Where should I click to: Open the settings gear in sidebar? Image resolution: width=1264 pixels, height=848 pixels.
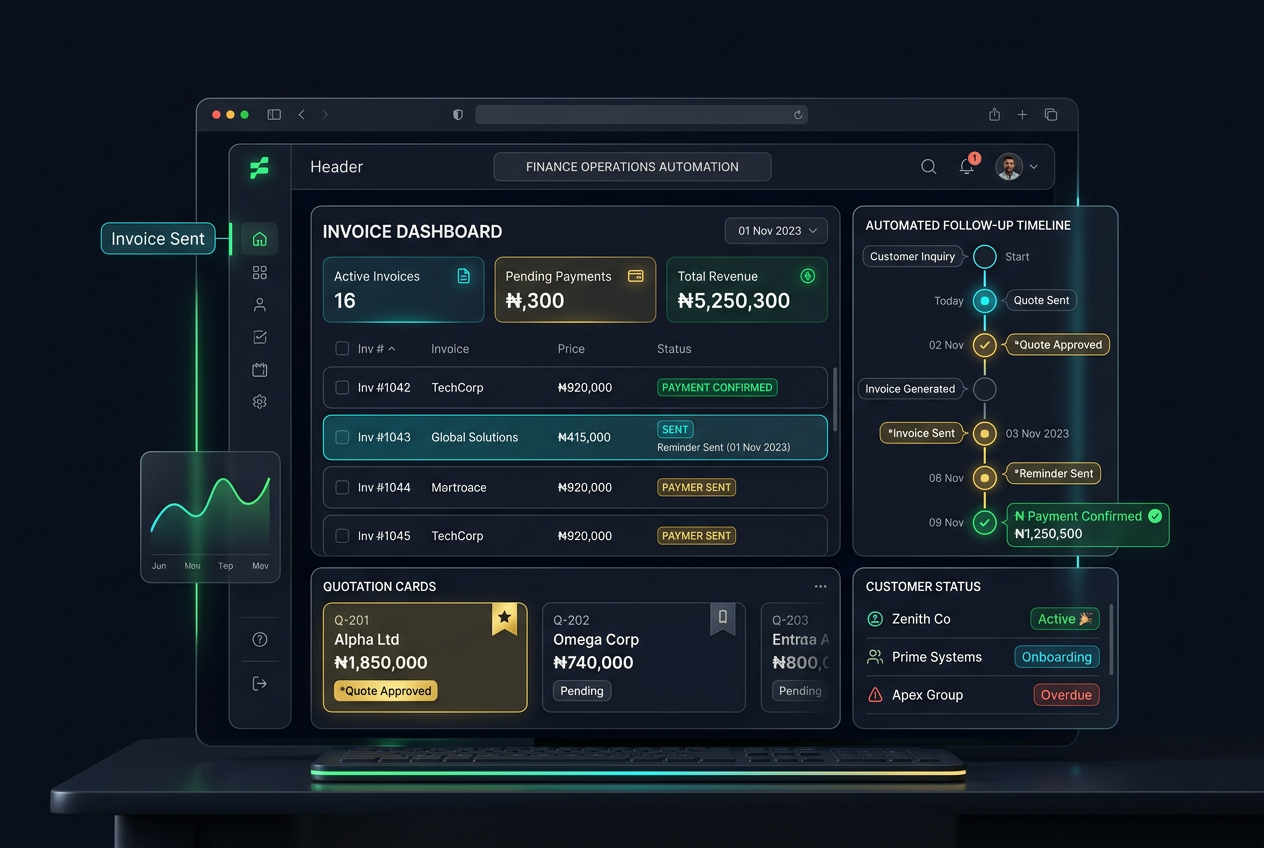coord(260,402)
